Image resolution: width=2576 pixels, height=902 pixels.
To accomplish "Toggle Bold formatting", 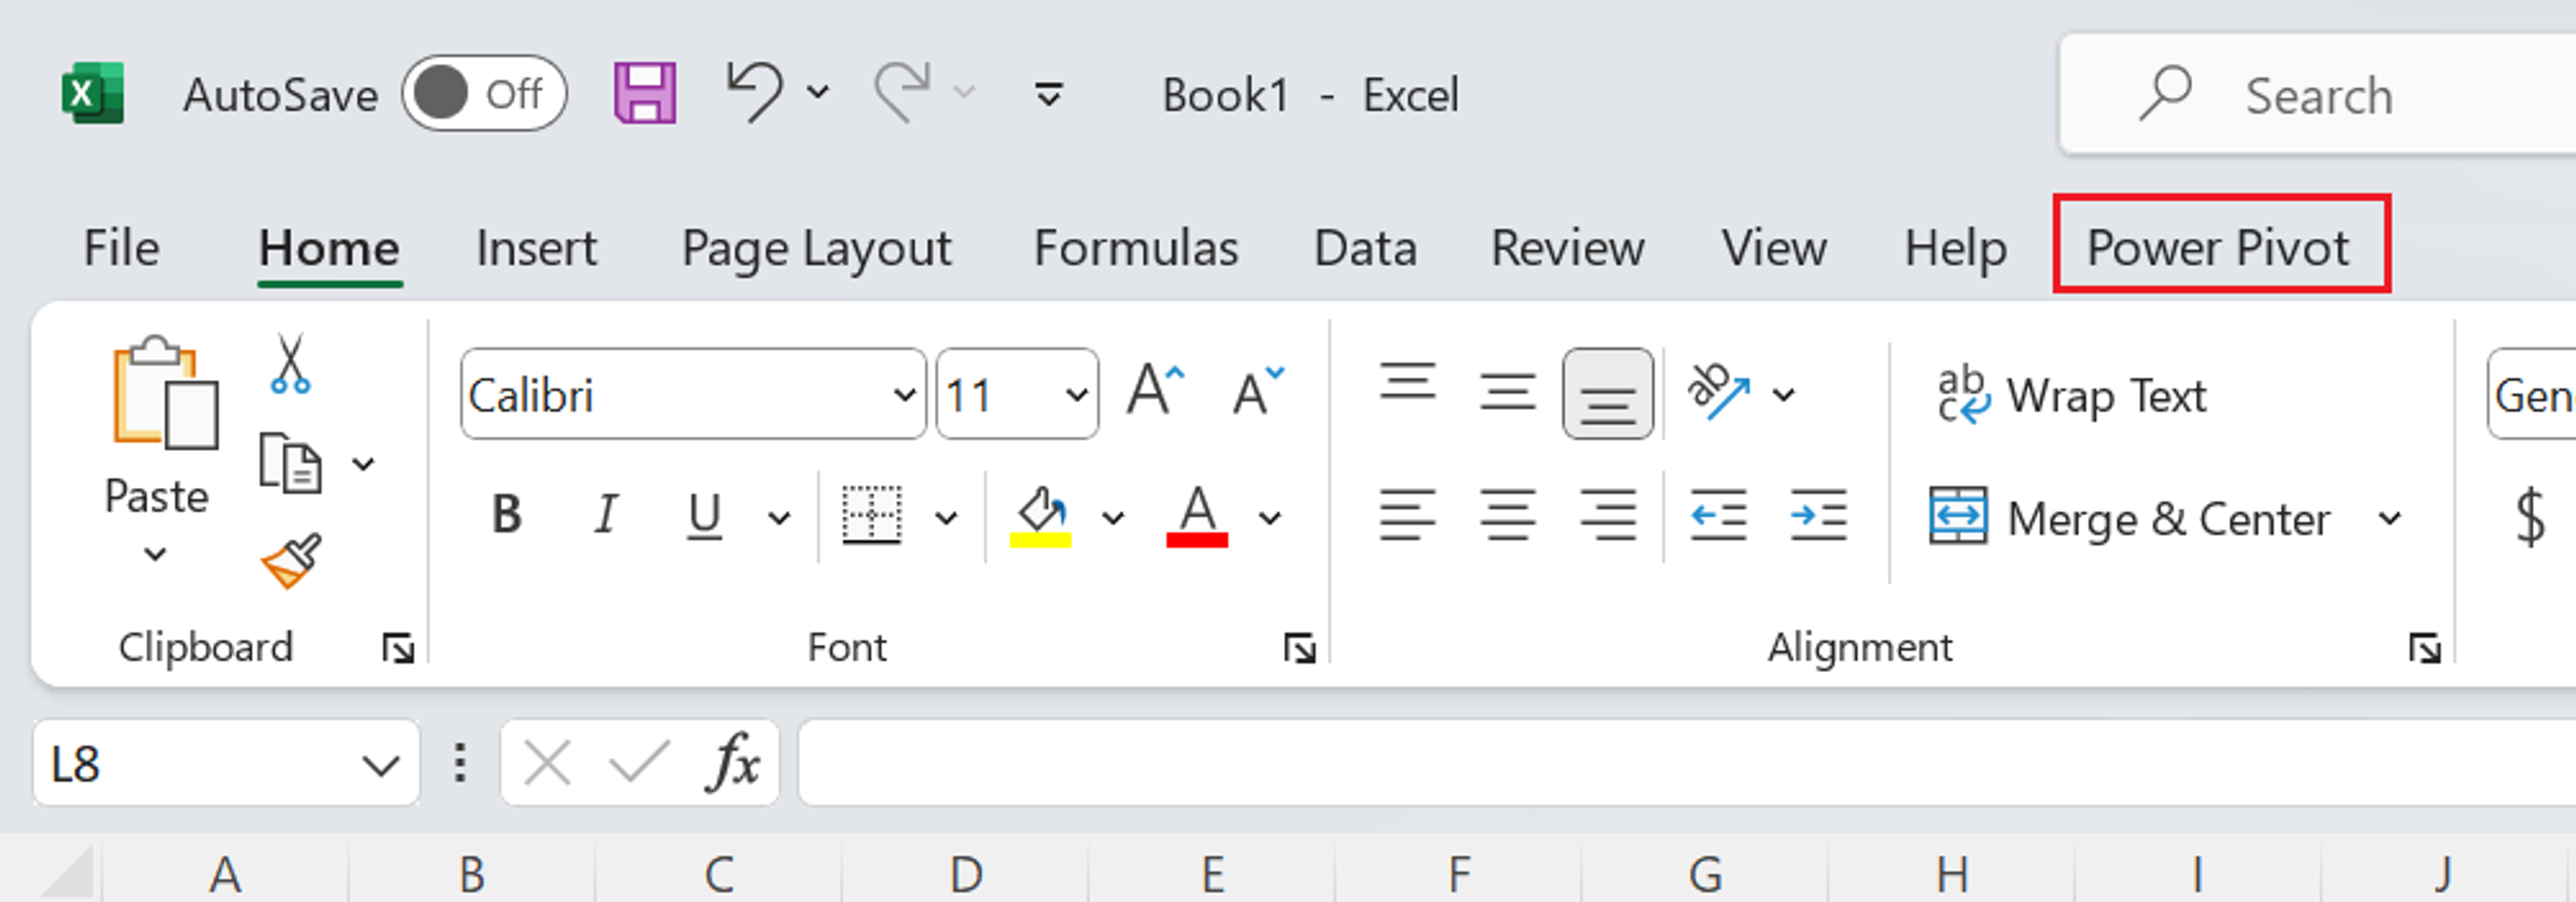I will pyautogui.click(x=507, y=515).
